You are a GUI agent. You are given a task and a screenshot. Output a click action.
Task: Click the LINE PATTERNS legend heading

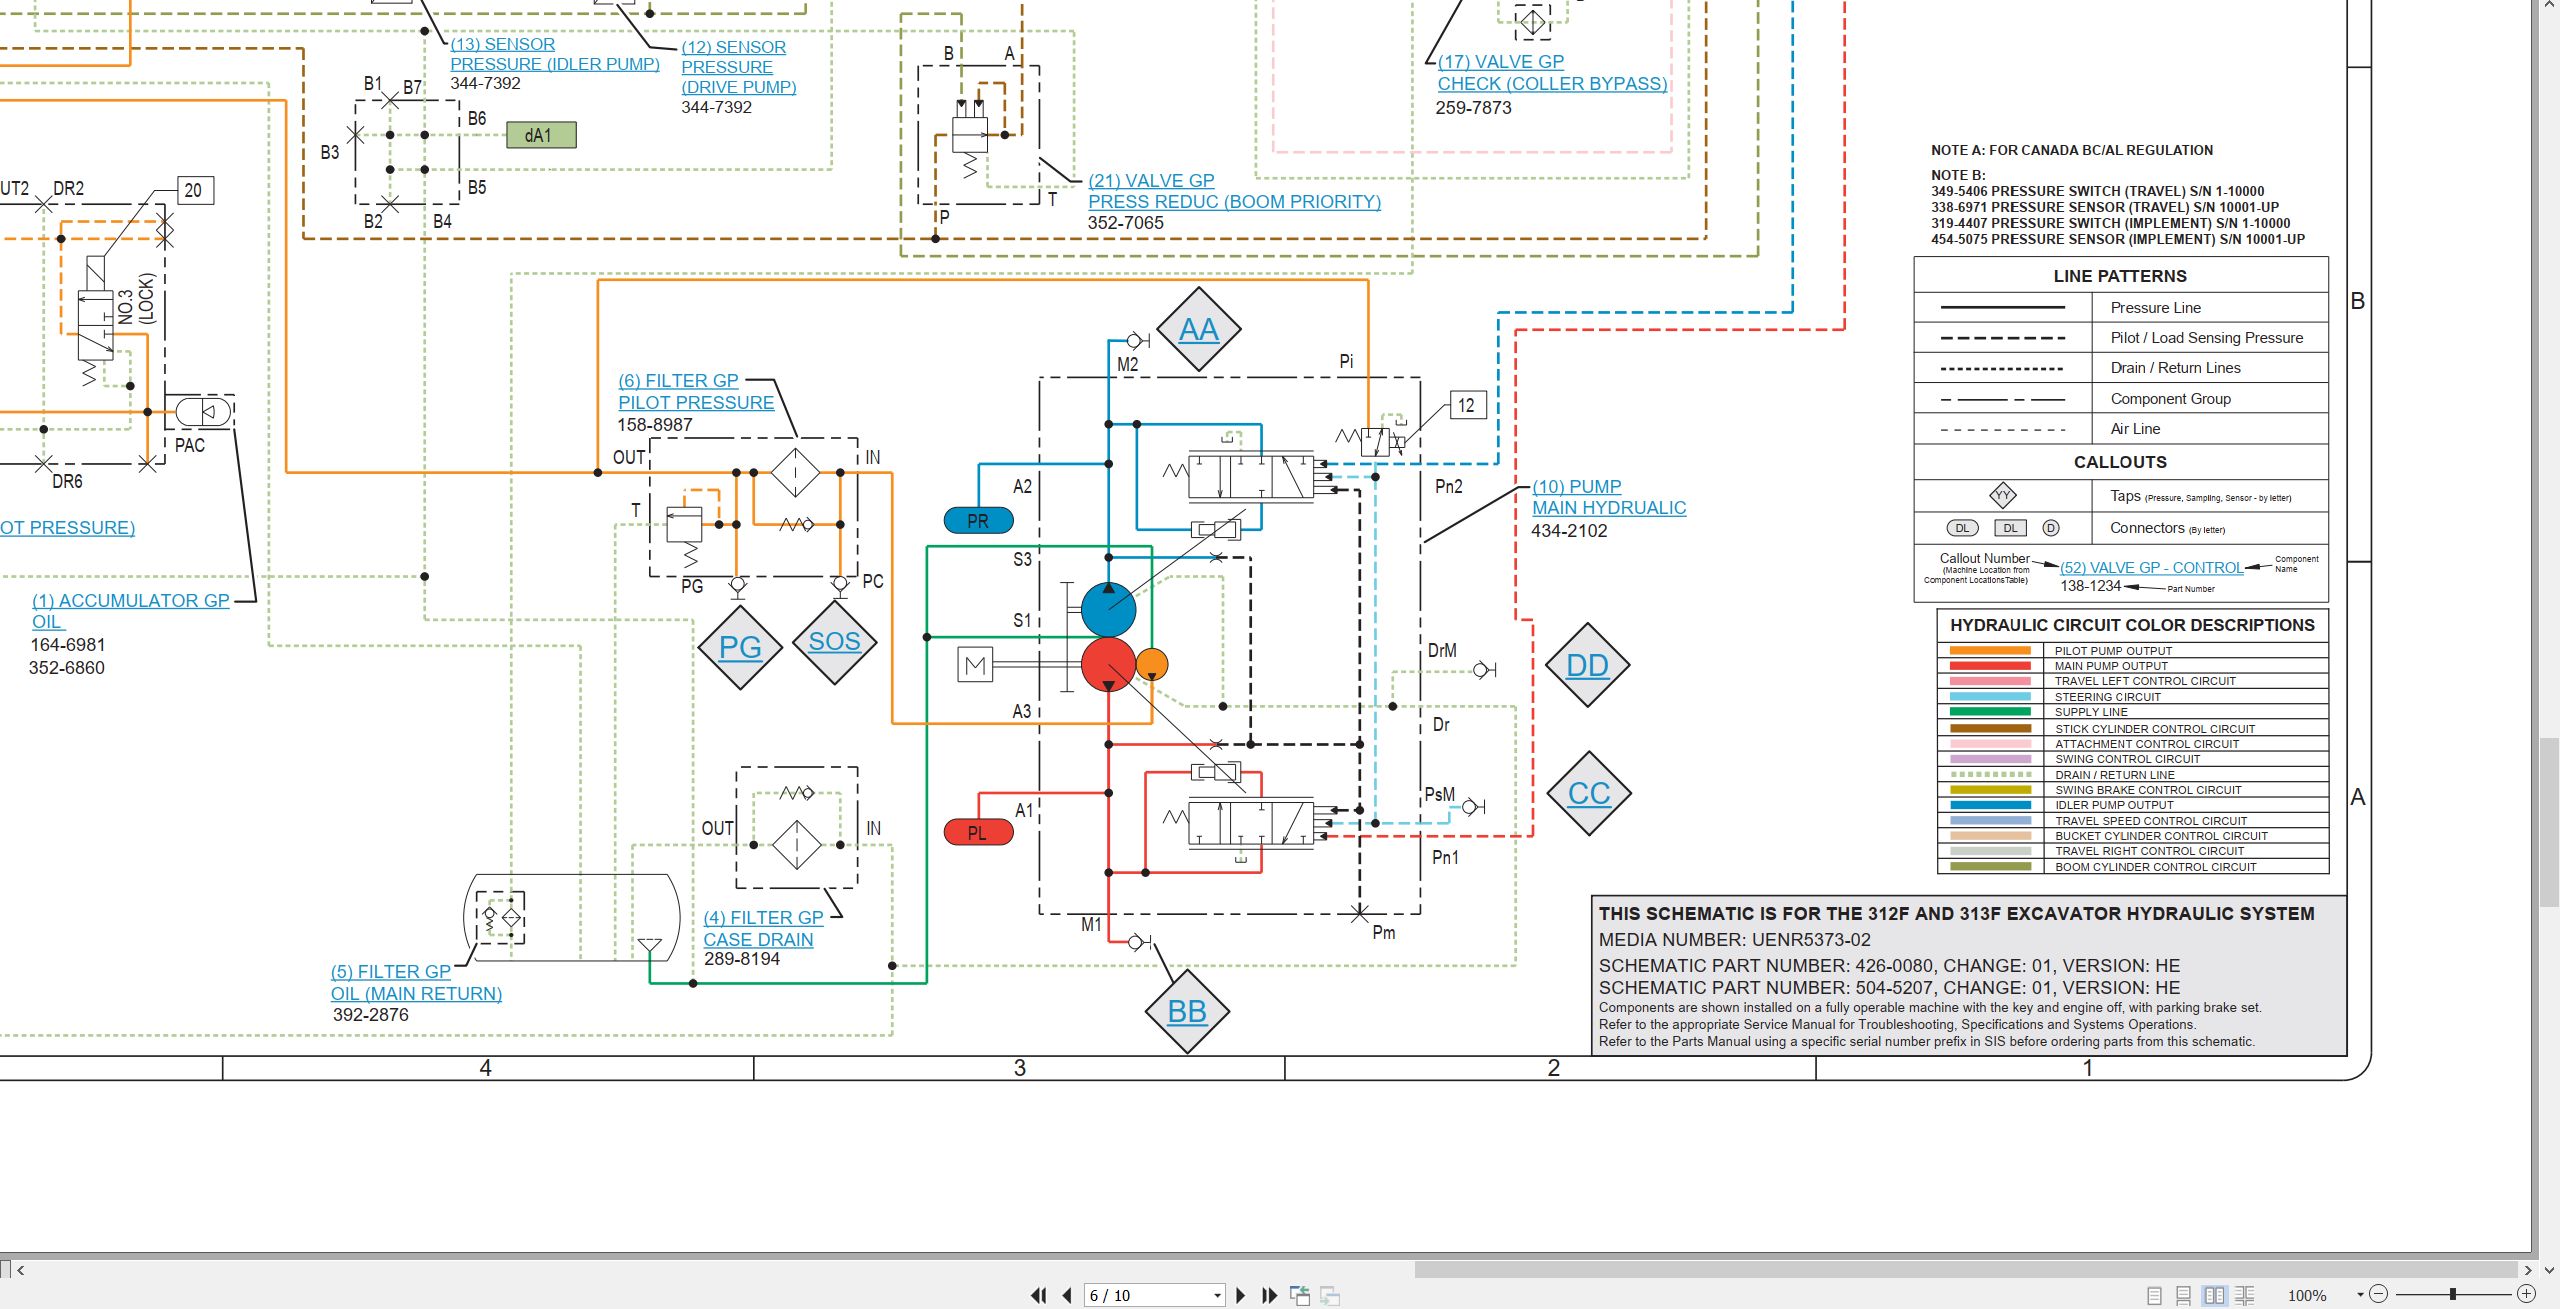point(2120,276)
